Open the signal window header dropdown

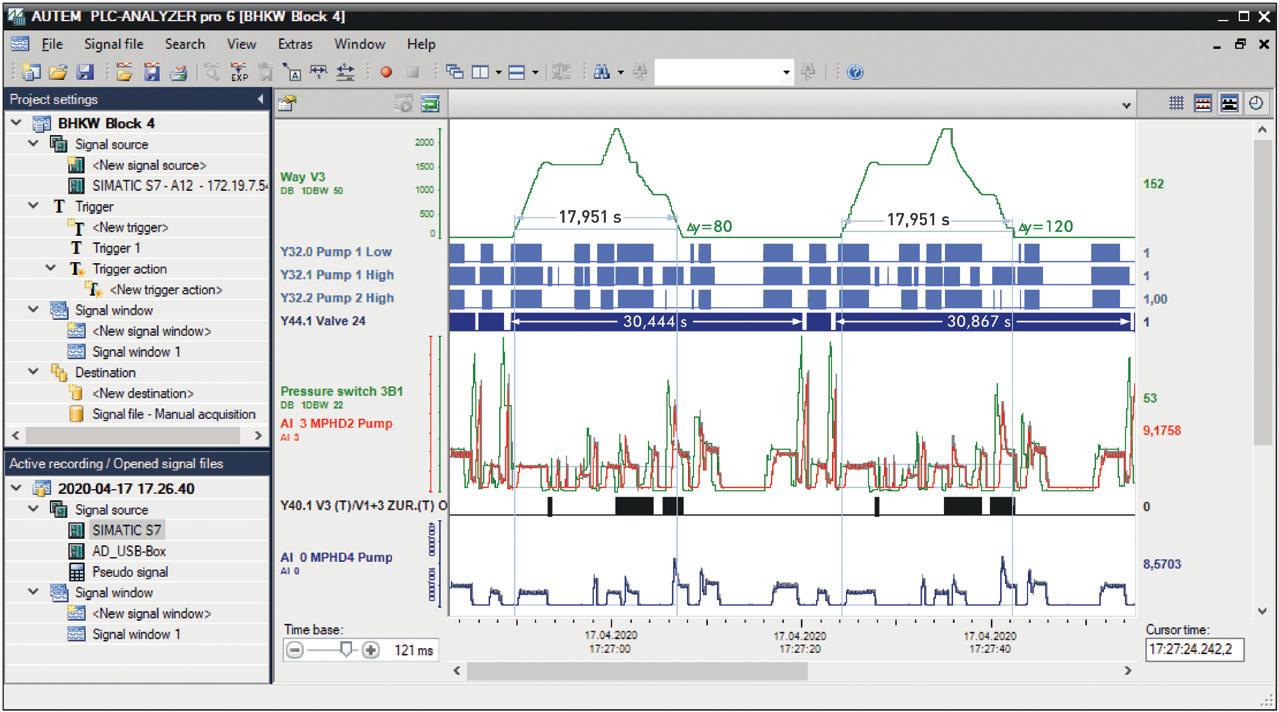point(1128,104)
